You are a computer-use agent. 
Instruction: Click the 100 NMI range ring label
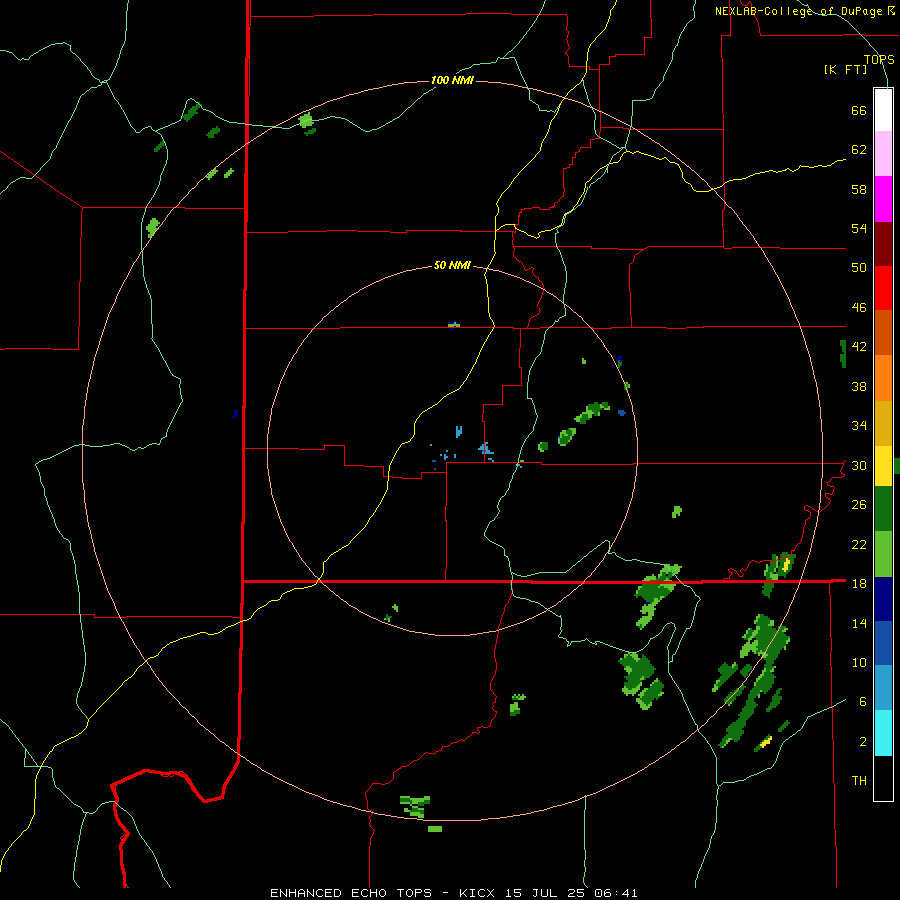452,80
